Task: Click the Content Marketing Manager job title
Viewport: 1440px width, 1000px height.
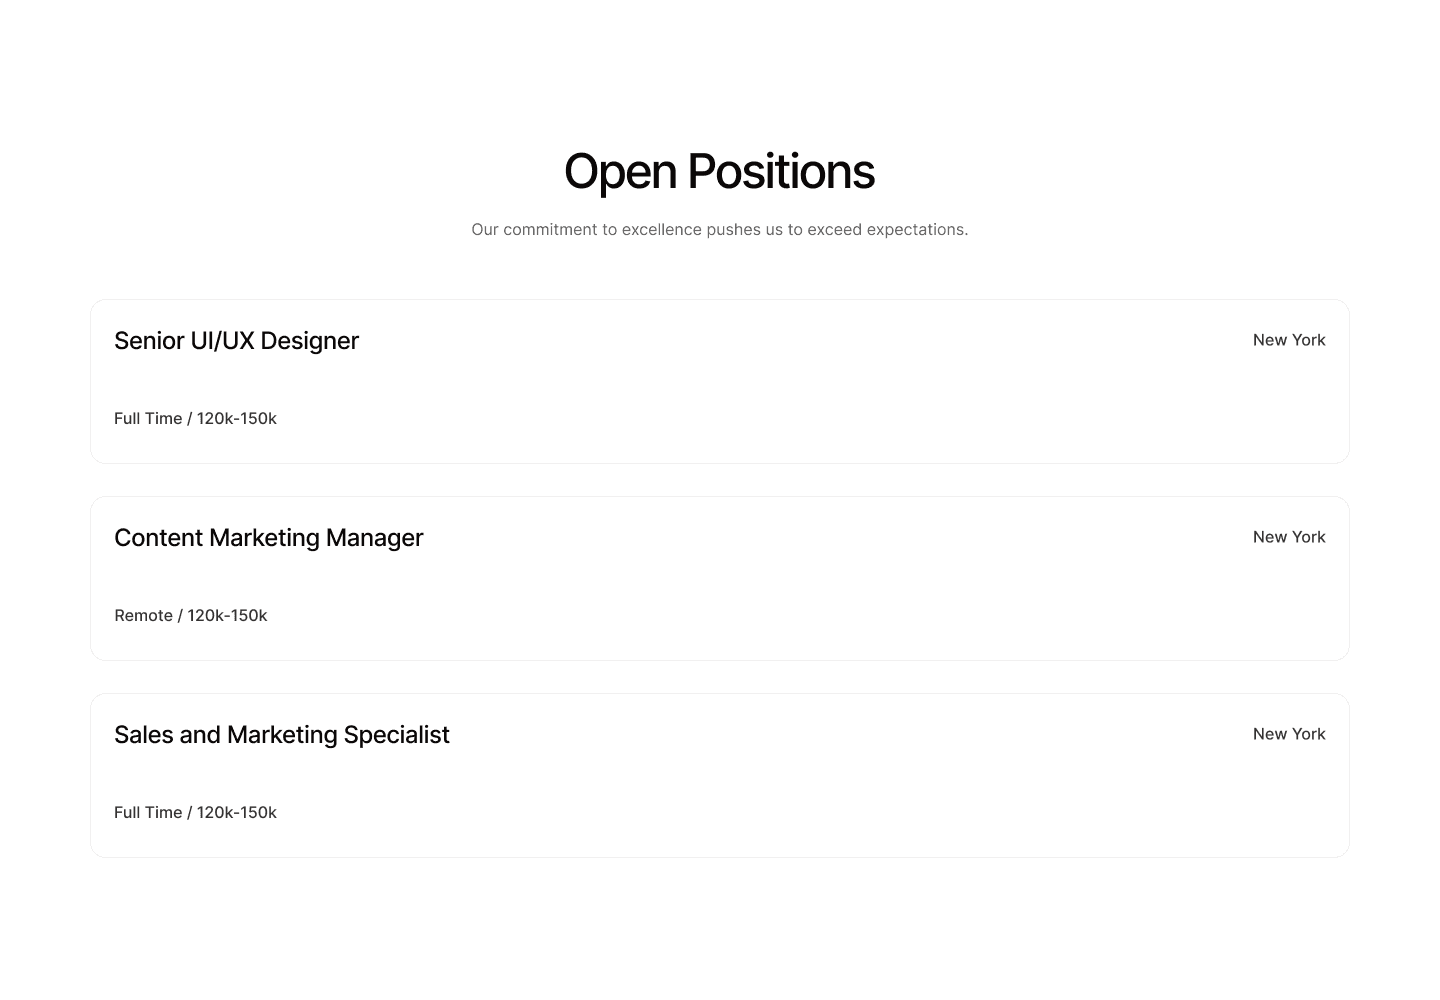Action: tap(268, 537)
